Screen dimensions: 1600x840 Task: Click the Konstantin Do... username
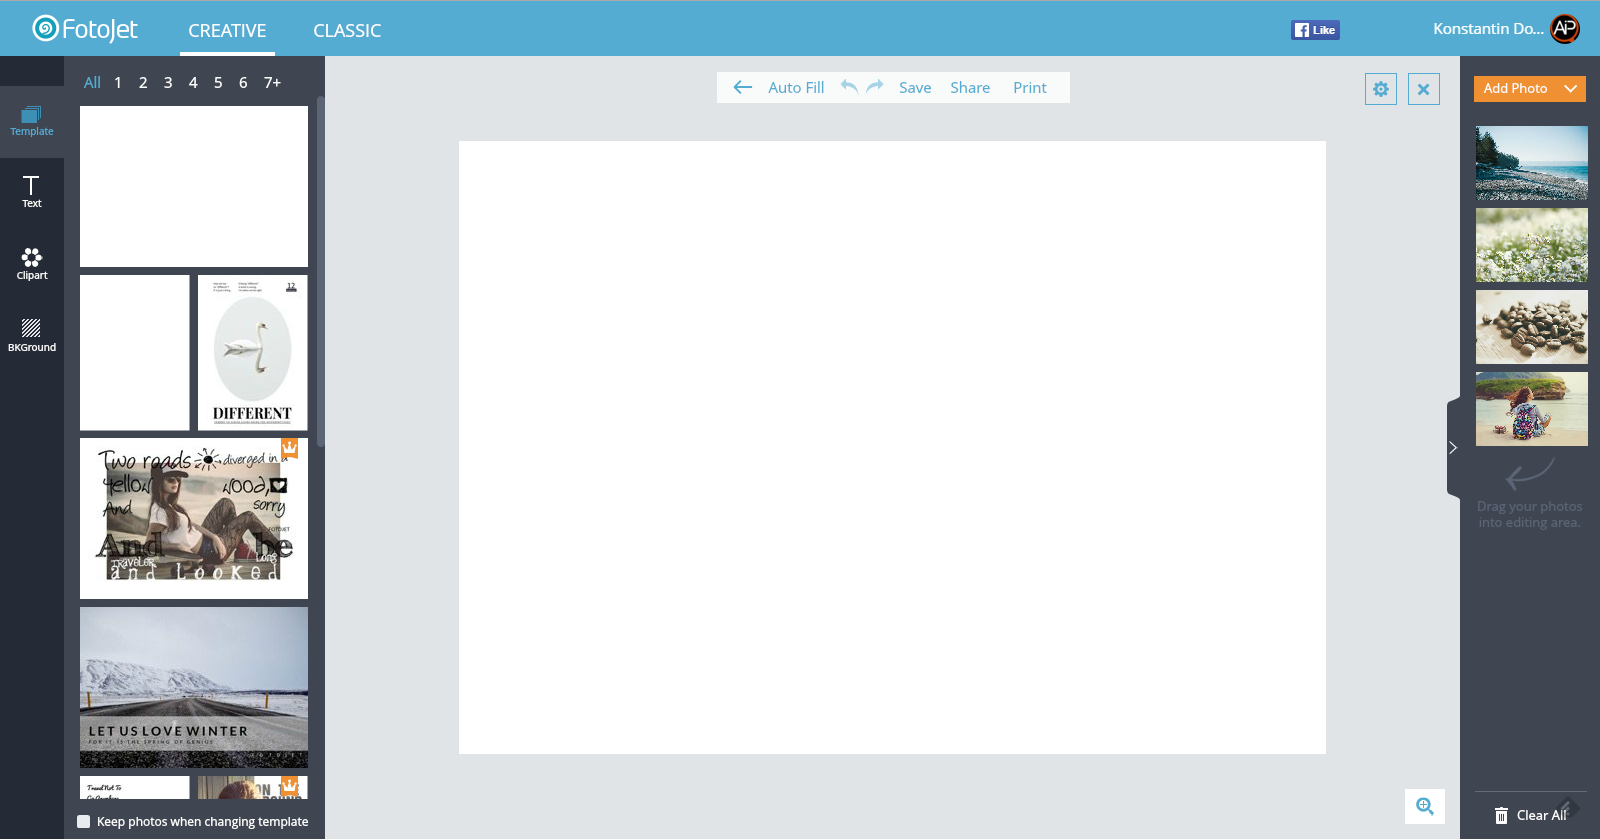(1488, 29)
